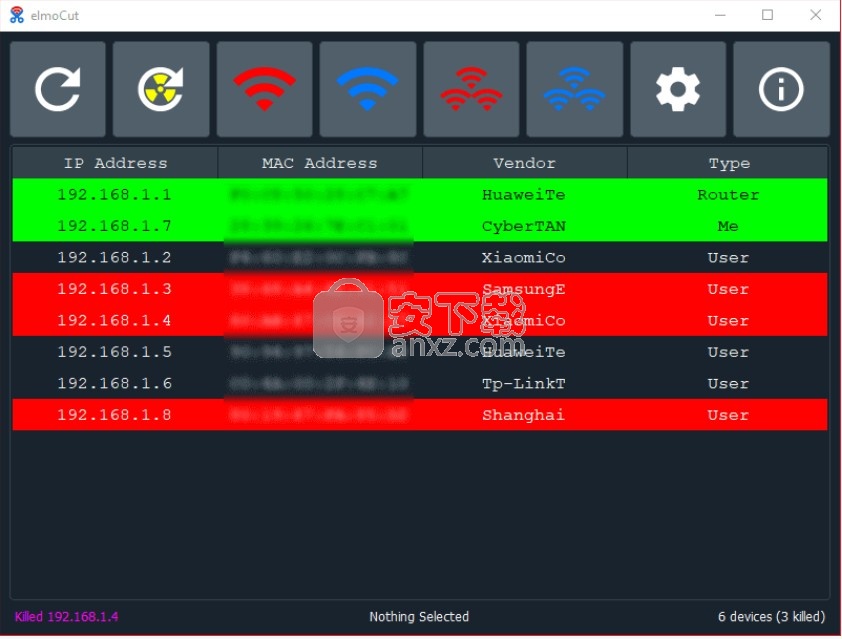Click the Me type cell

728,226
